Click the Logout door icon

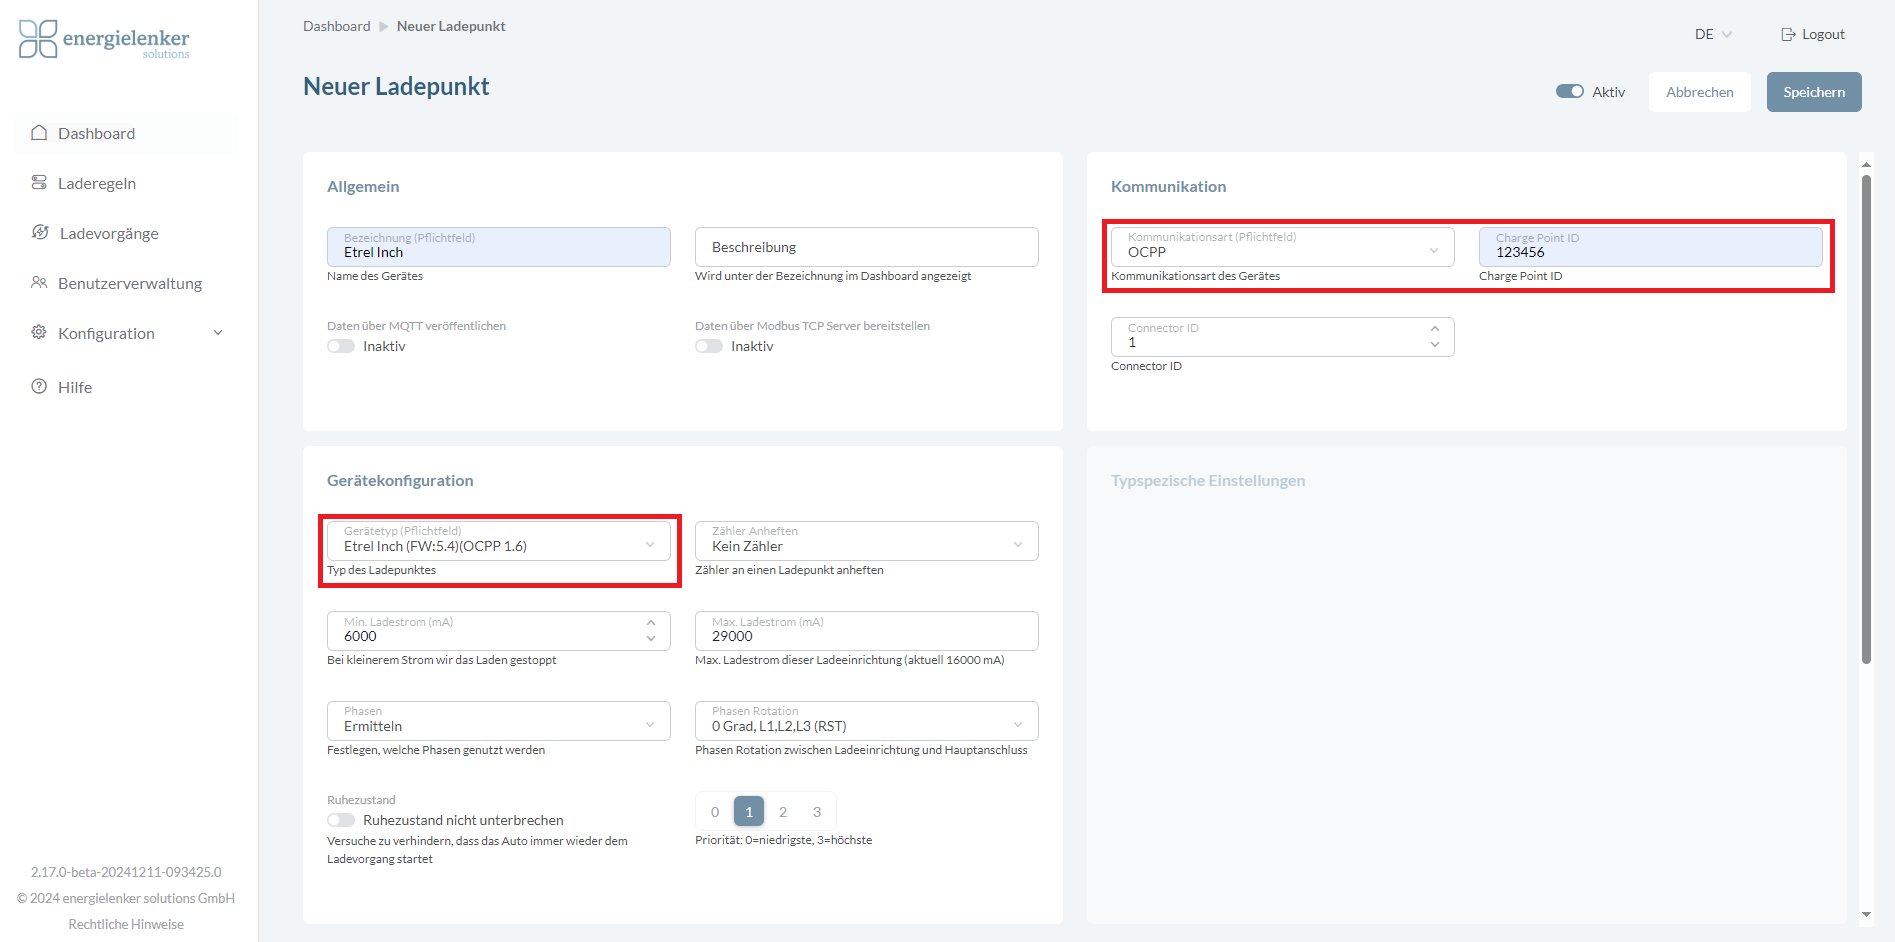1788,34
